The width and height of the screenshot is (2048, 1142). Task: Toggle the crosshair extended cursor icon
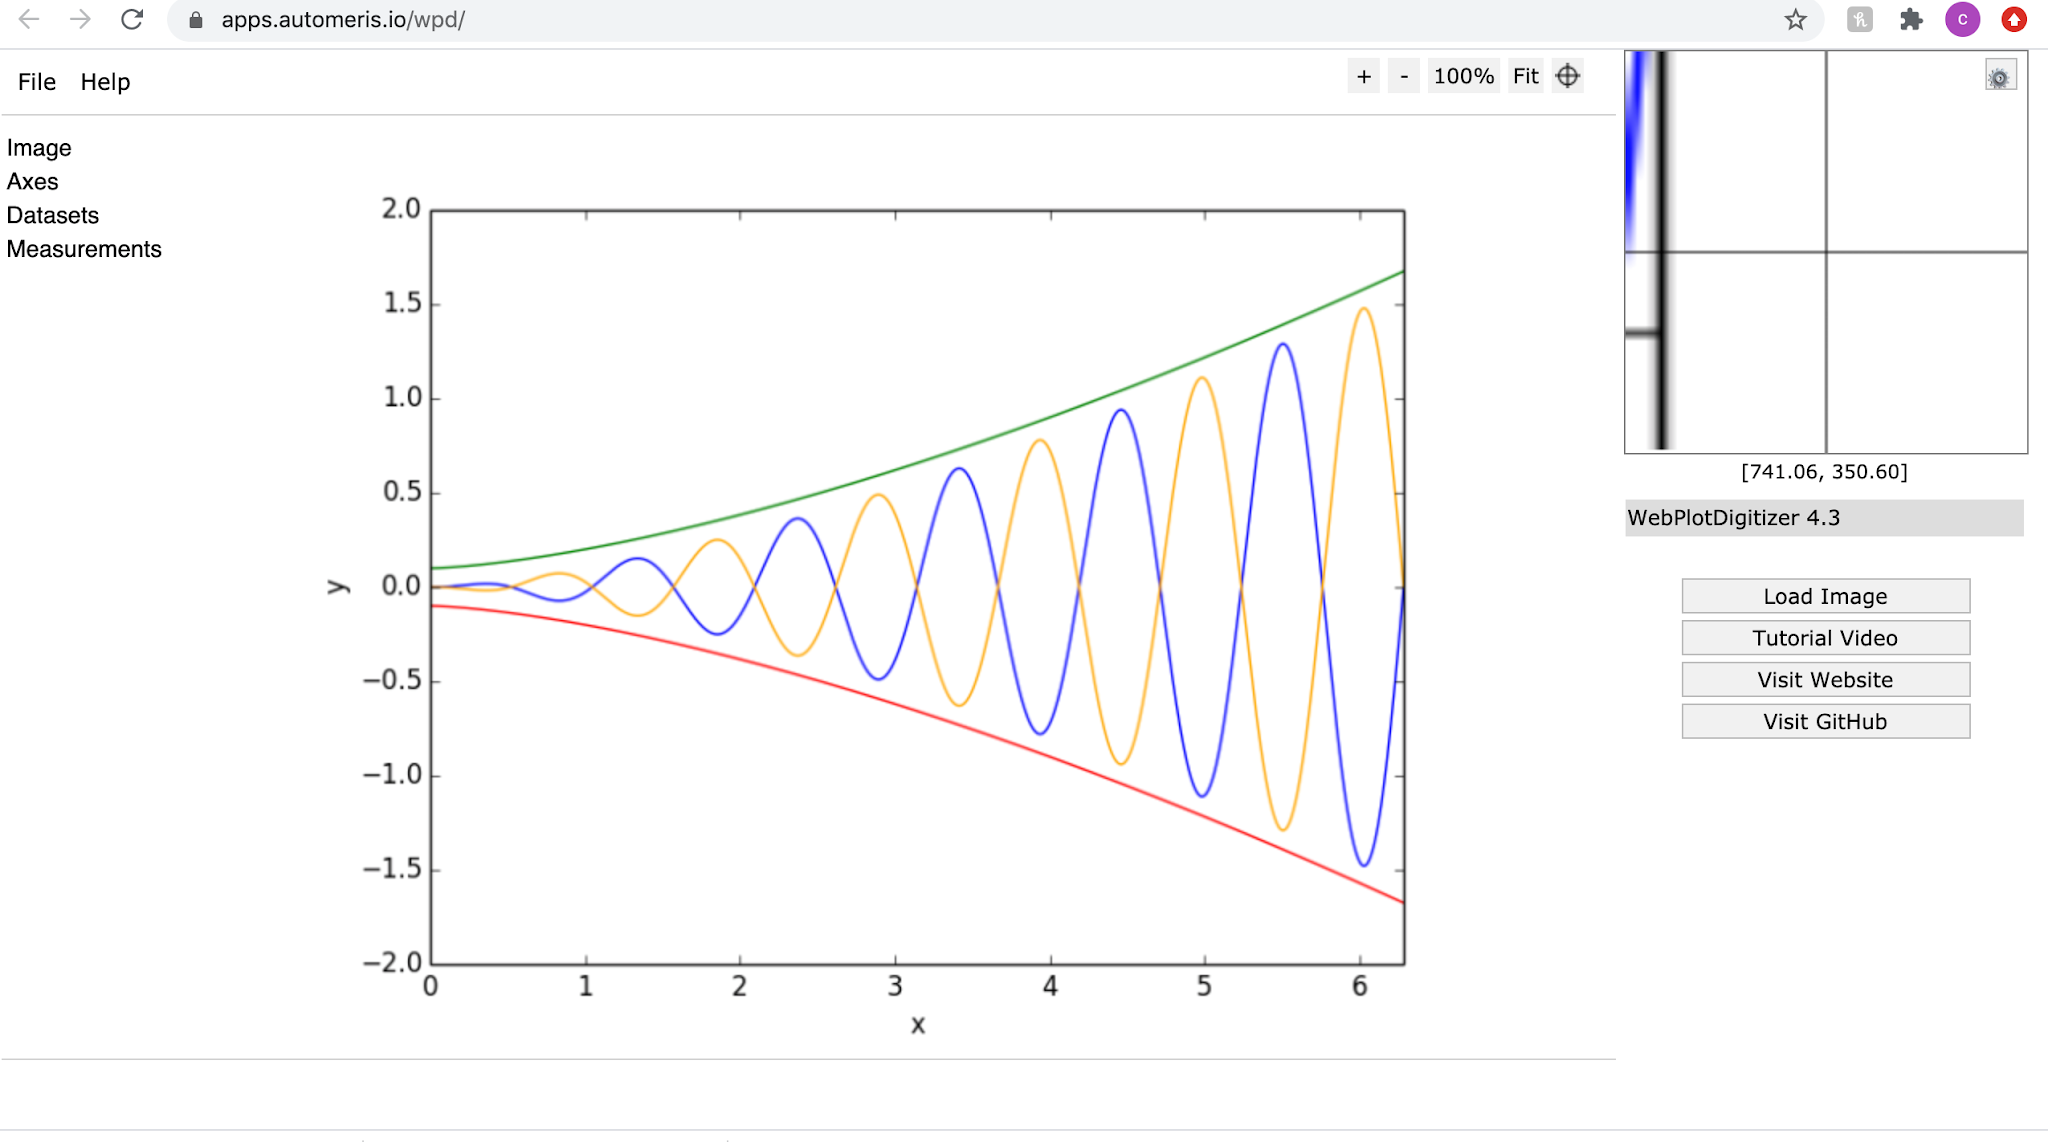coord(1568,77)
